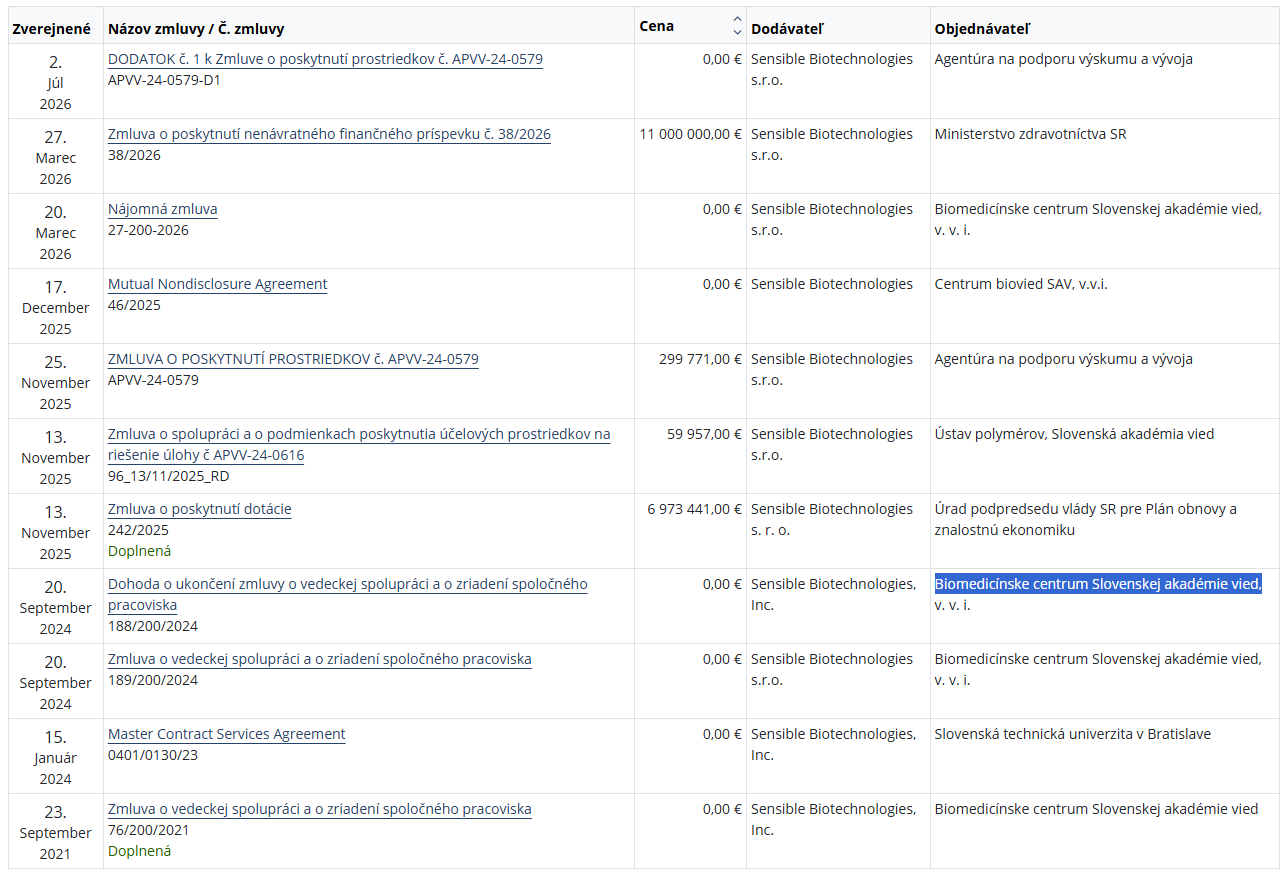Click the publication date 2. Júl 2026
The image size is (1286, 878).
(56, 81)
